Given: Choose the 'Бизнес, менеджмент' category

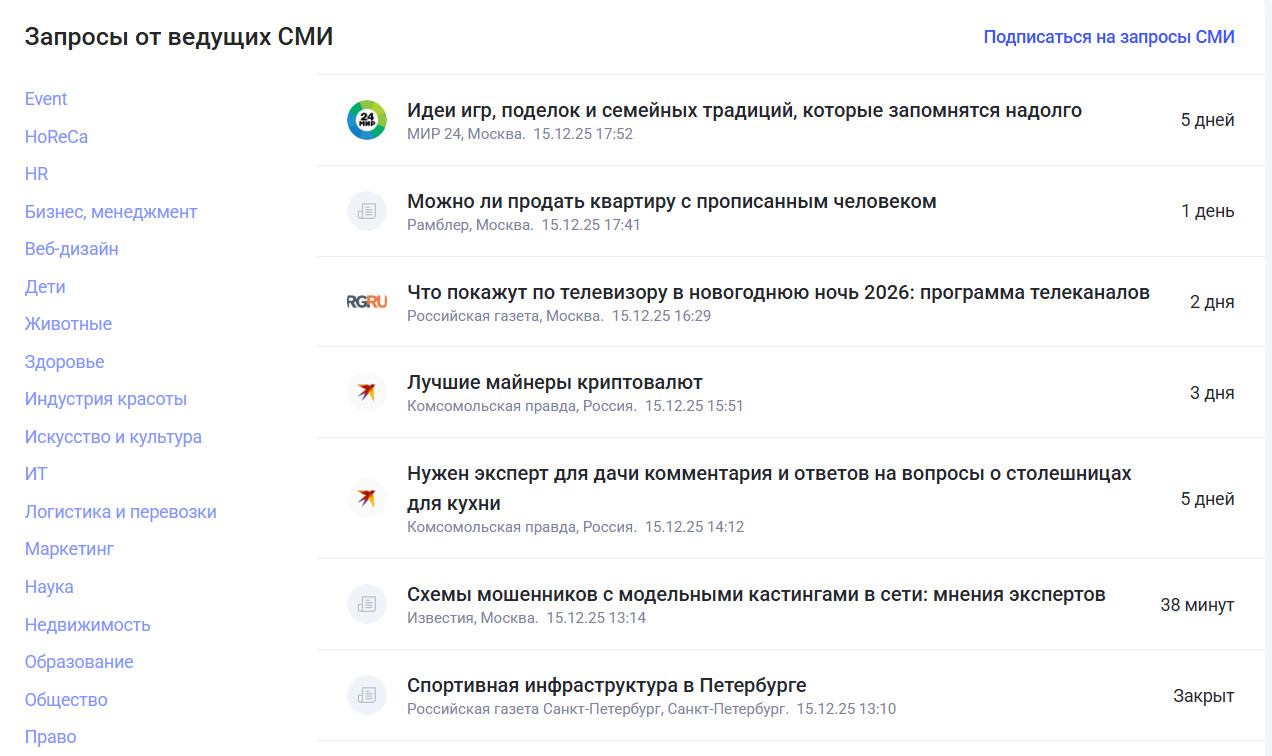Looking at the screenshot, I should [x=111, y=212].
